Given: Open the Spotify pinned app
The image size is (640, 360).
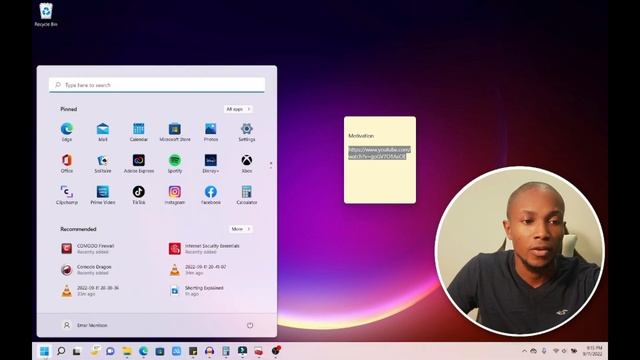Looking at the screenshot, I should click(175, 163).
